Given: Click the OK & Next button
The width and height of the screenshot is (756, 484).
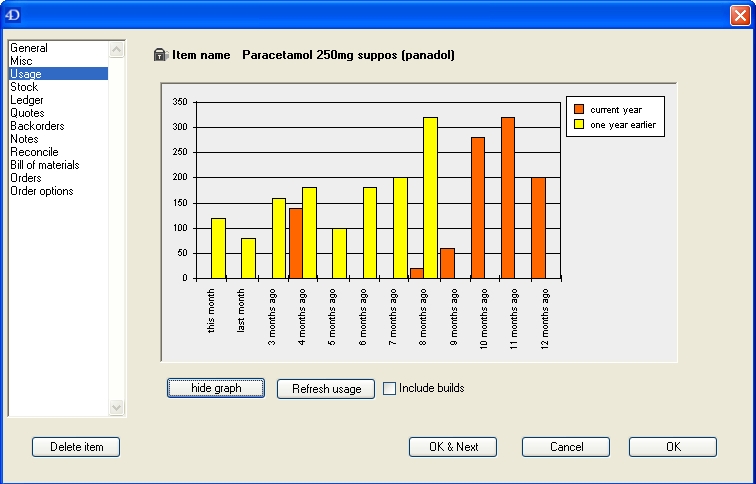Looking at the screenshot, I should [x=453, y=447].
